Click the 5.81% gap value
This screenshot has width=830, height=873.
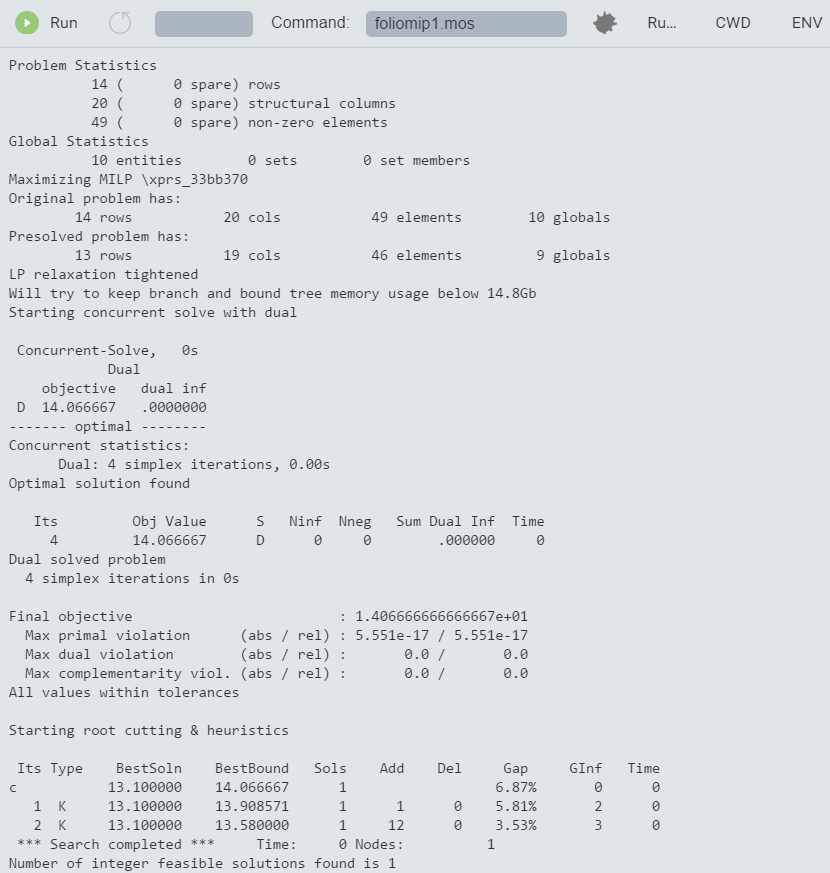[x=516, y=806]
